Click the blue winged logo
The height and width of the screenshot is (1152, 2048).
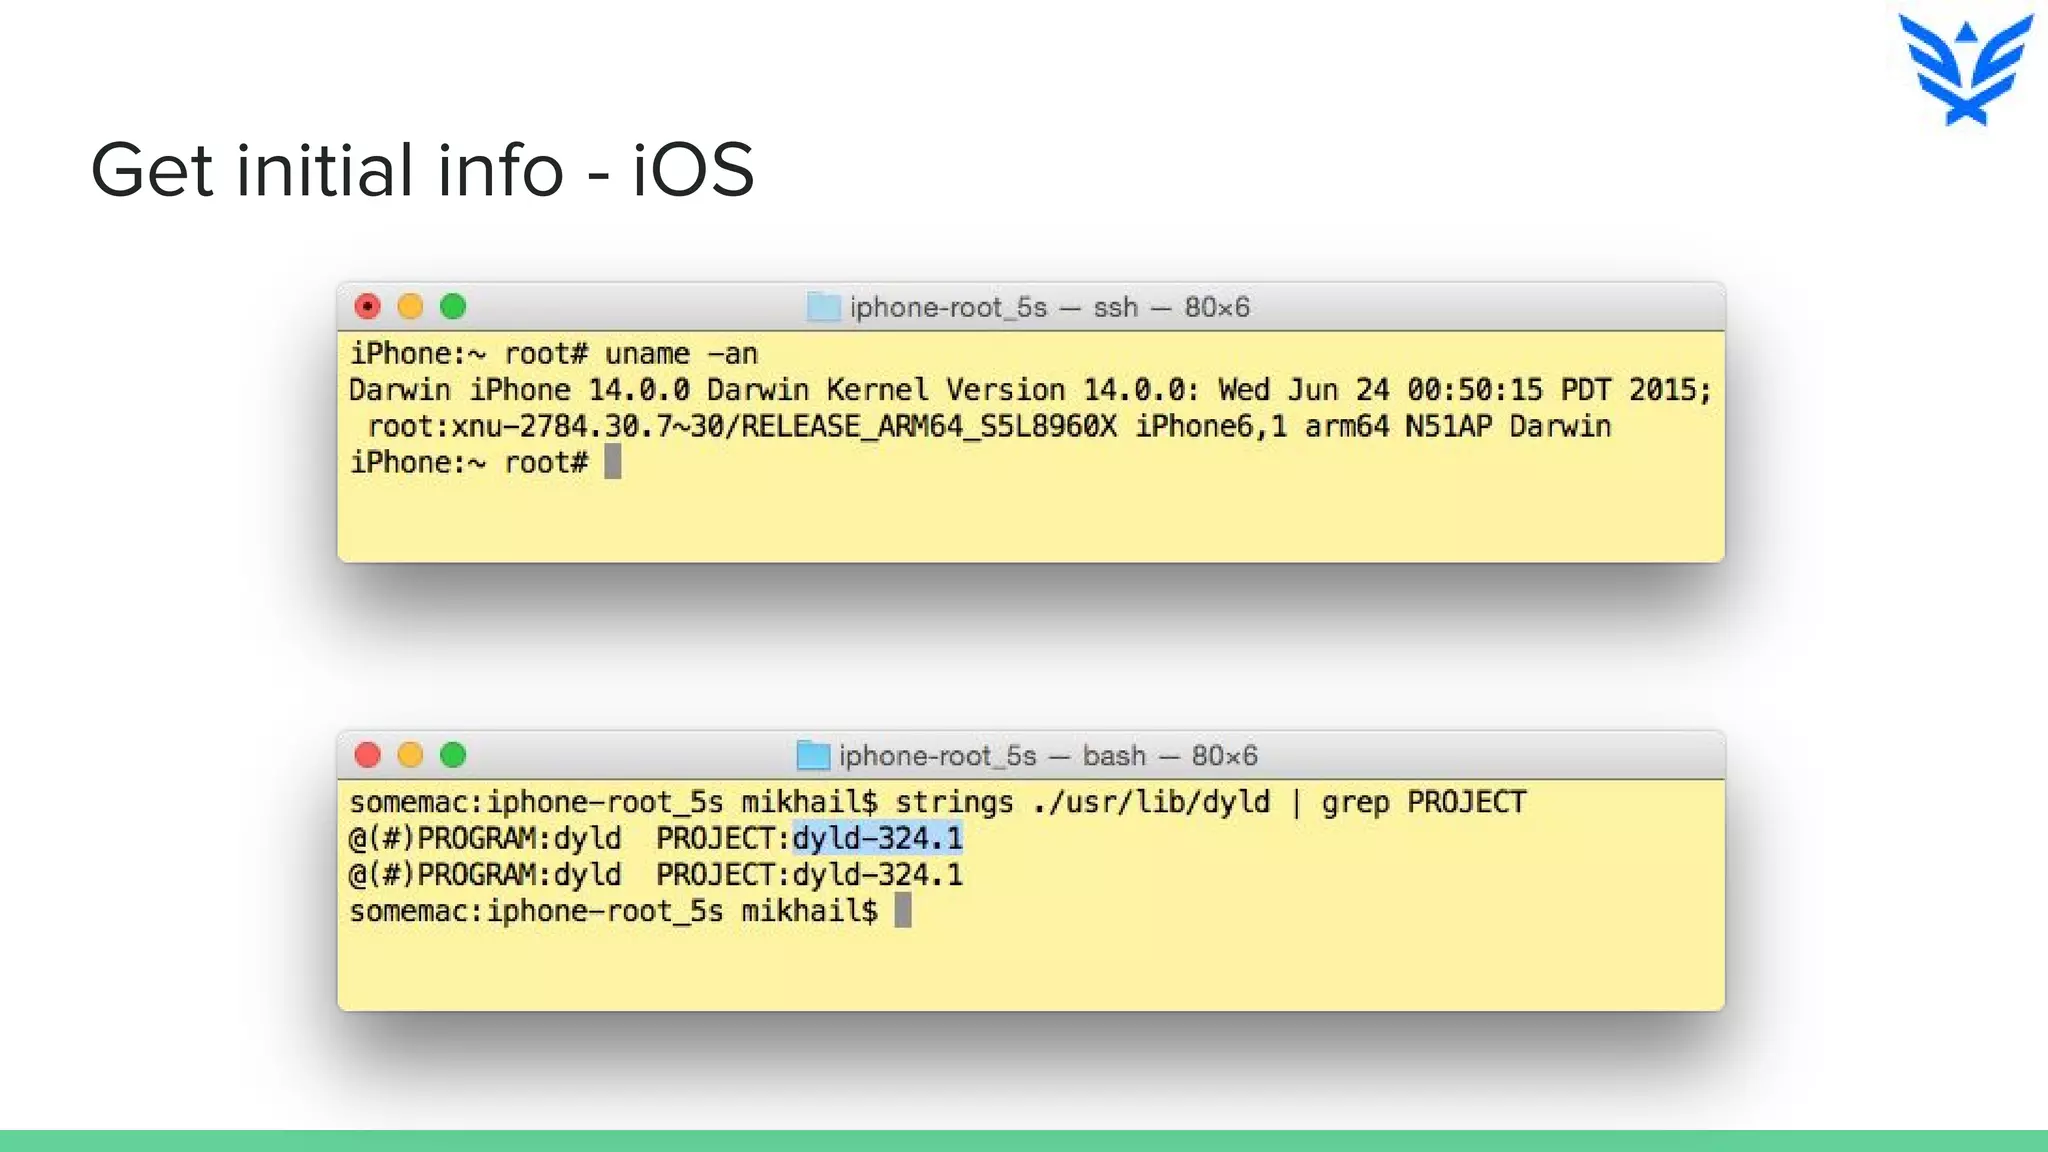point(1966,69)
